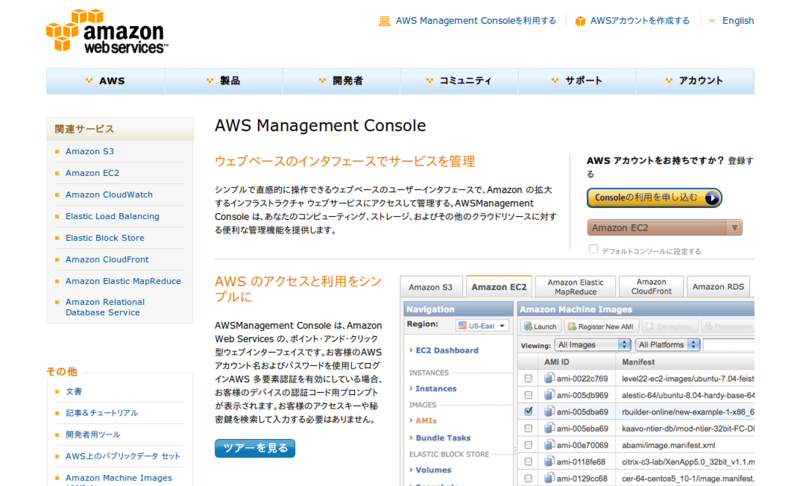Image resolution: width=800 pixels, height=486 pixels.
Task: Click the Launch button in AMI toolbar
Action: click(x=541, y=326)
